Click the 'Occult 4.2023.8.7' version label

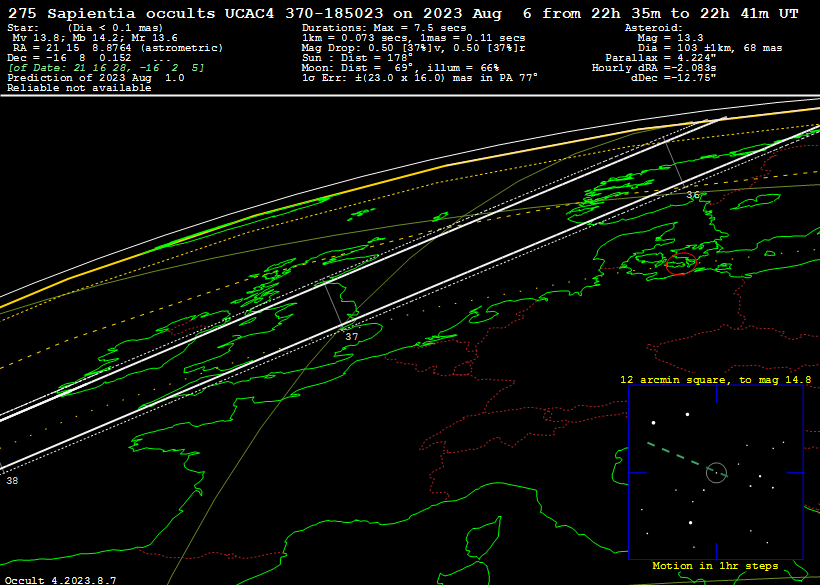coord(60,579)
